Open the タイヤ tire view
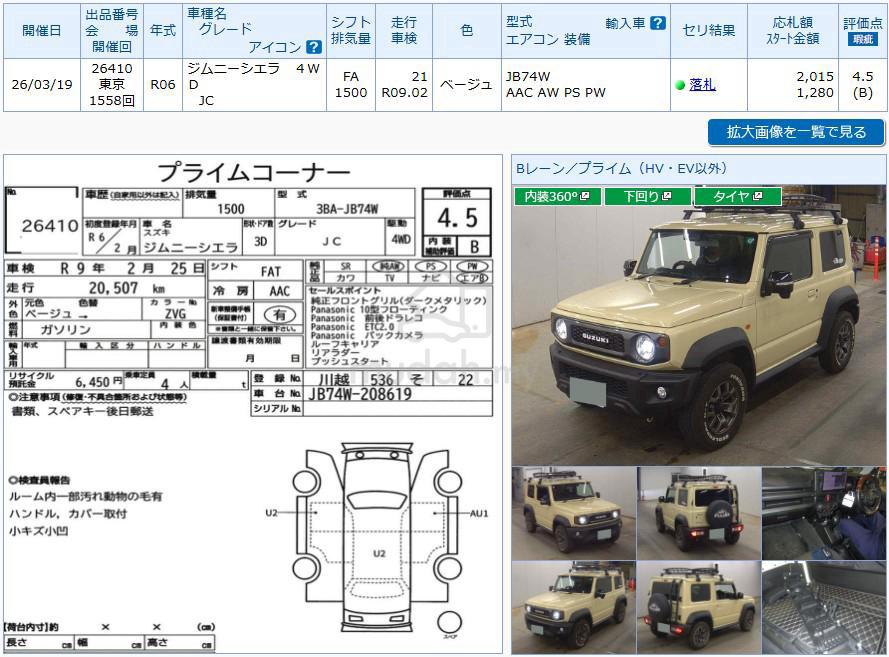The width and height of the screenshot is (889, 657). tap(738, 196)
